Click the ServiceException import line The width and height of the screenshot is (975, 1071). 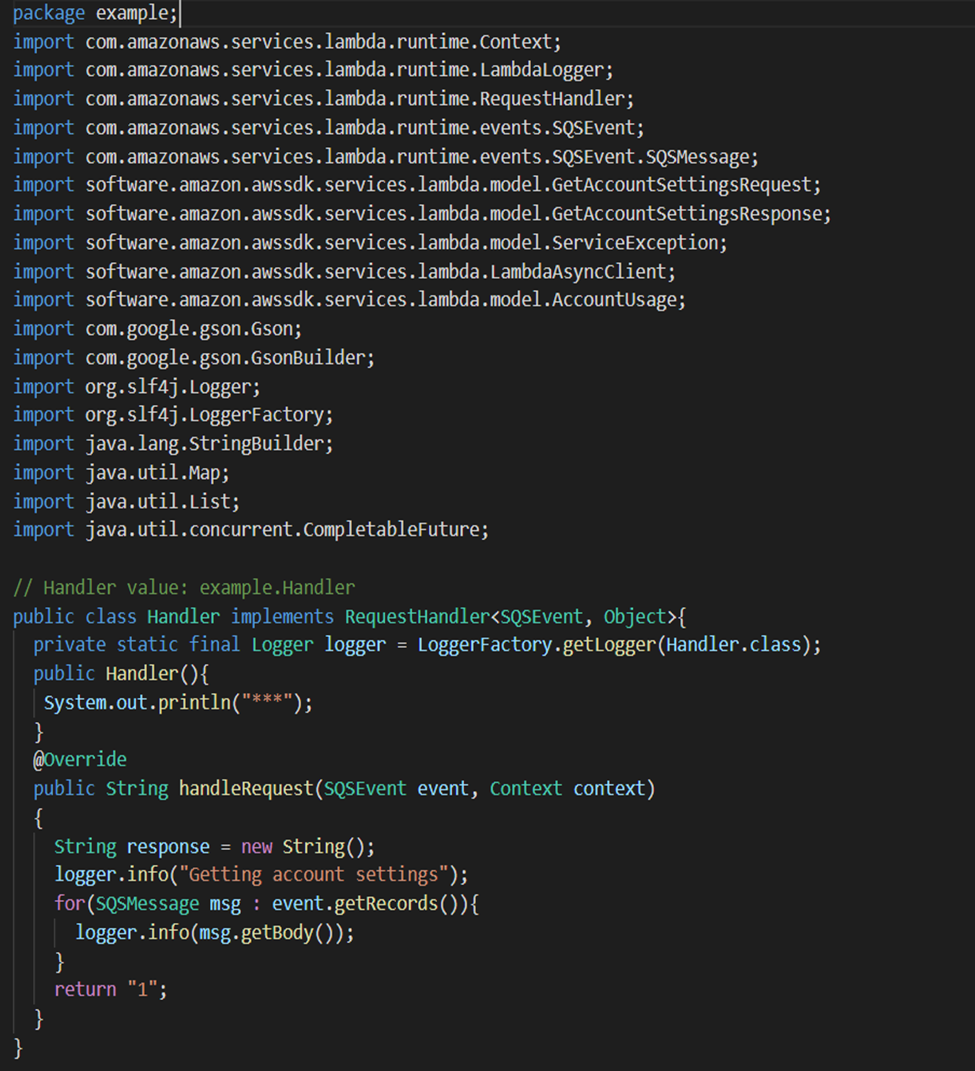pyautogui.click(x=370, y=242)
